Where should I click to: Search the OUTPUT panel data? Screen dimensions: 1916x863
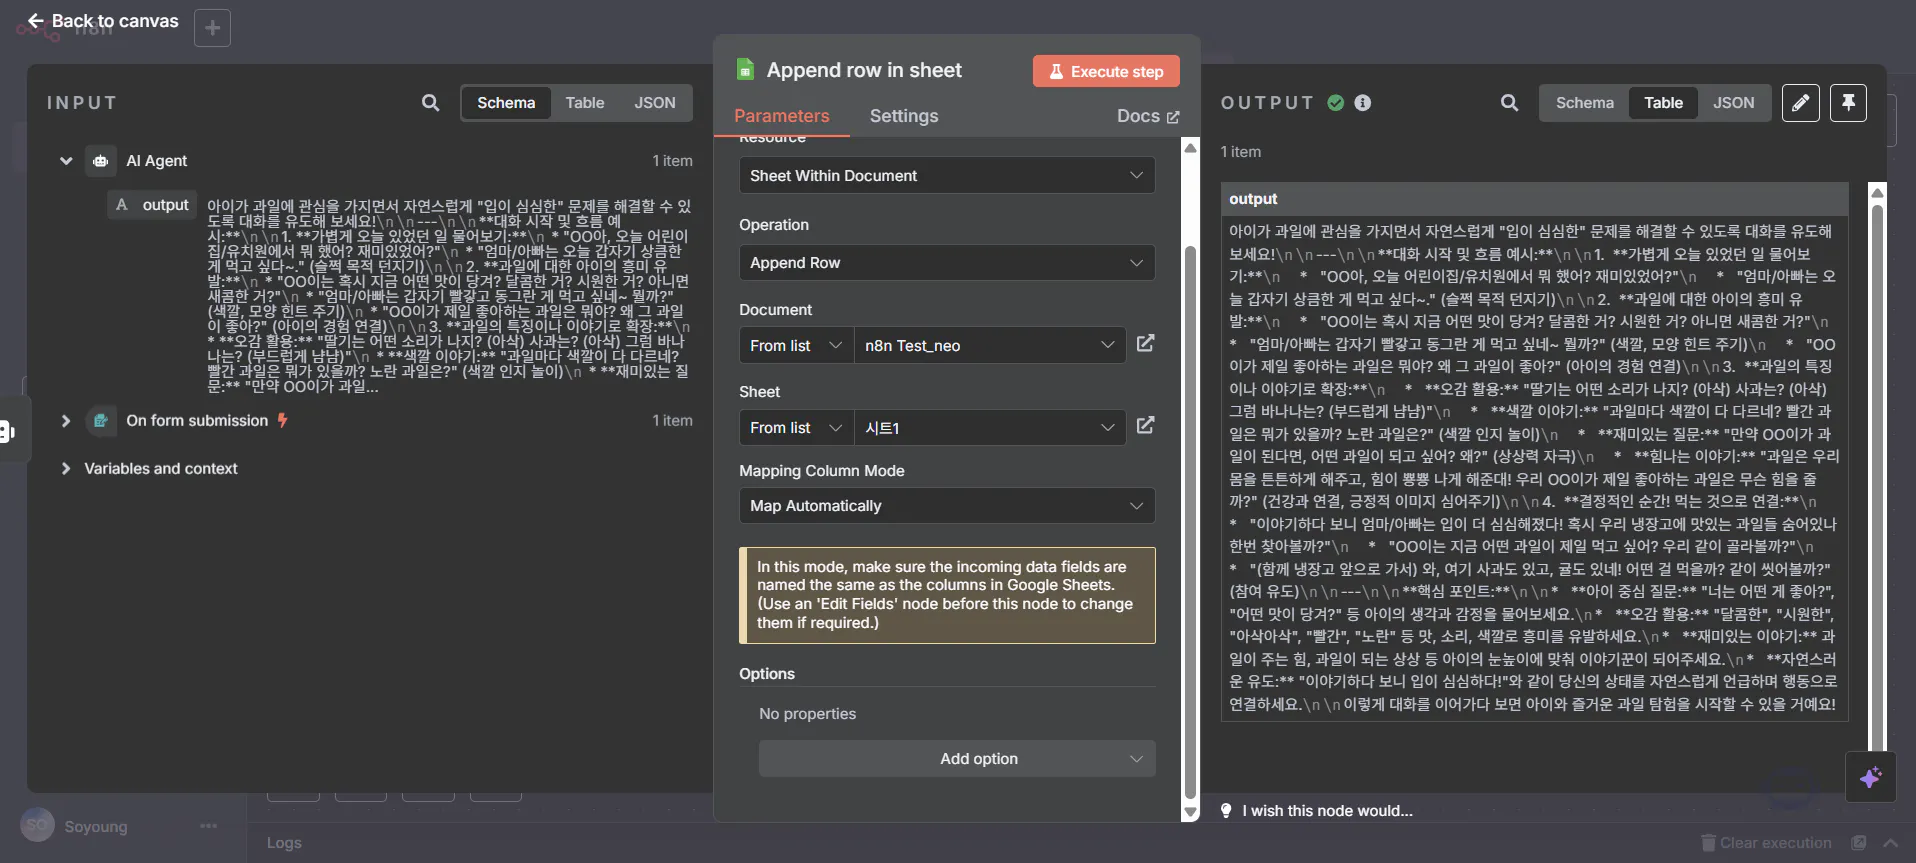coord(1509,102)
